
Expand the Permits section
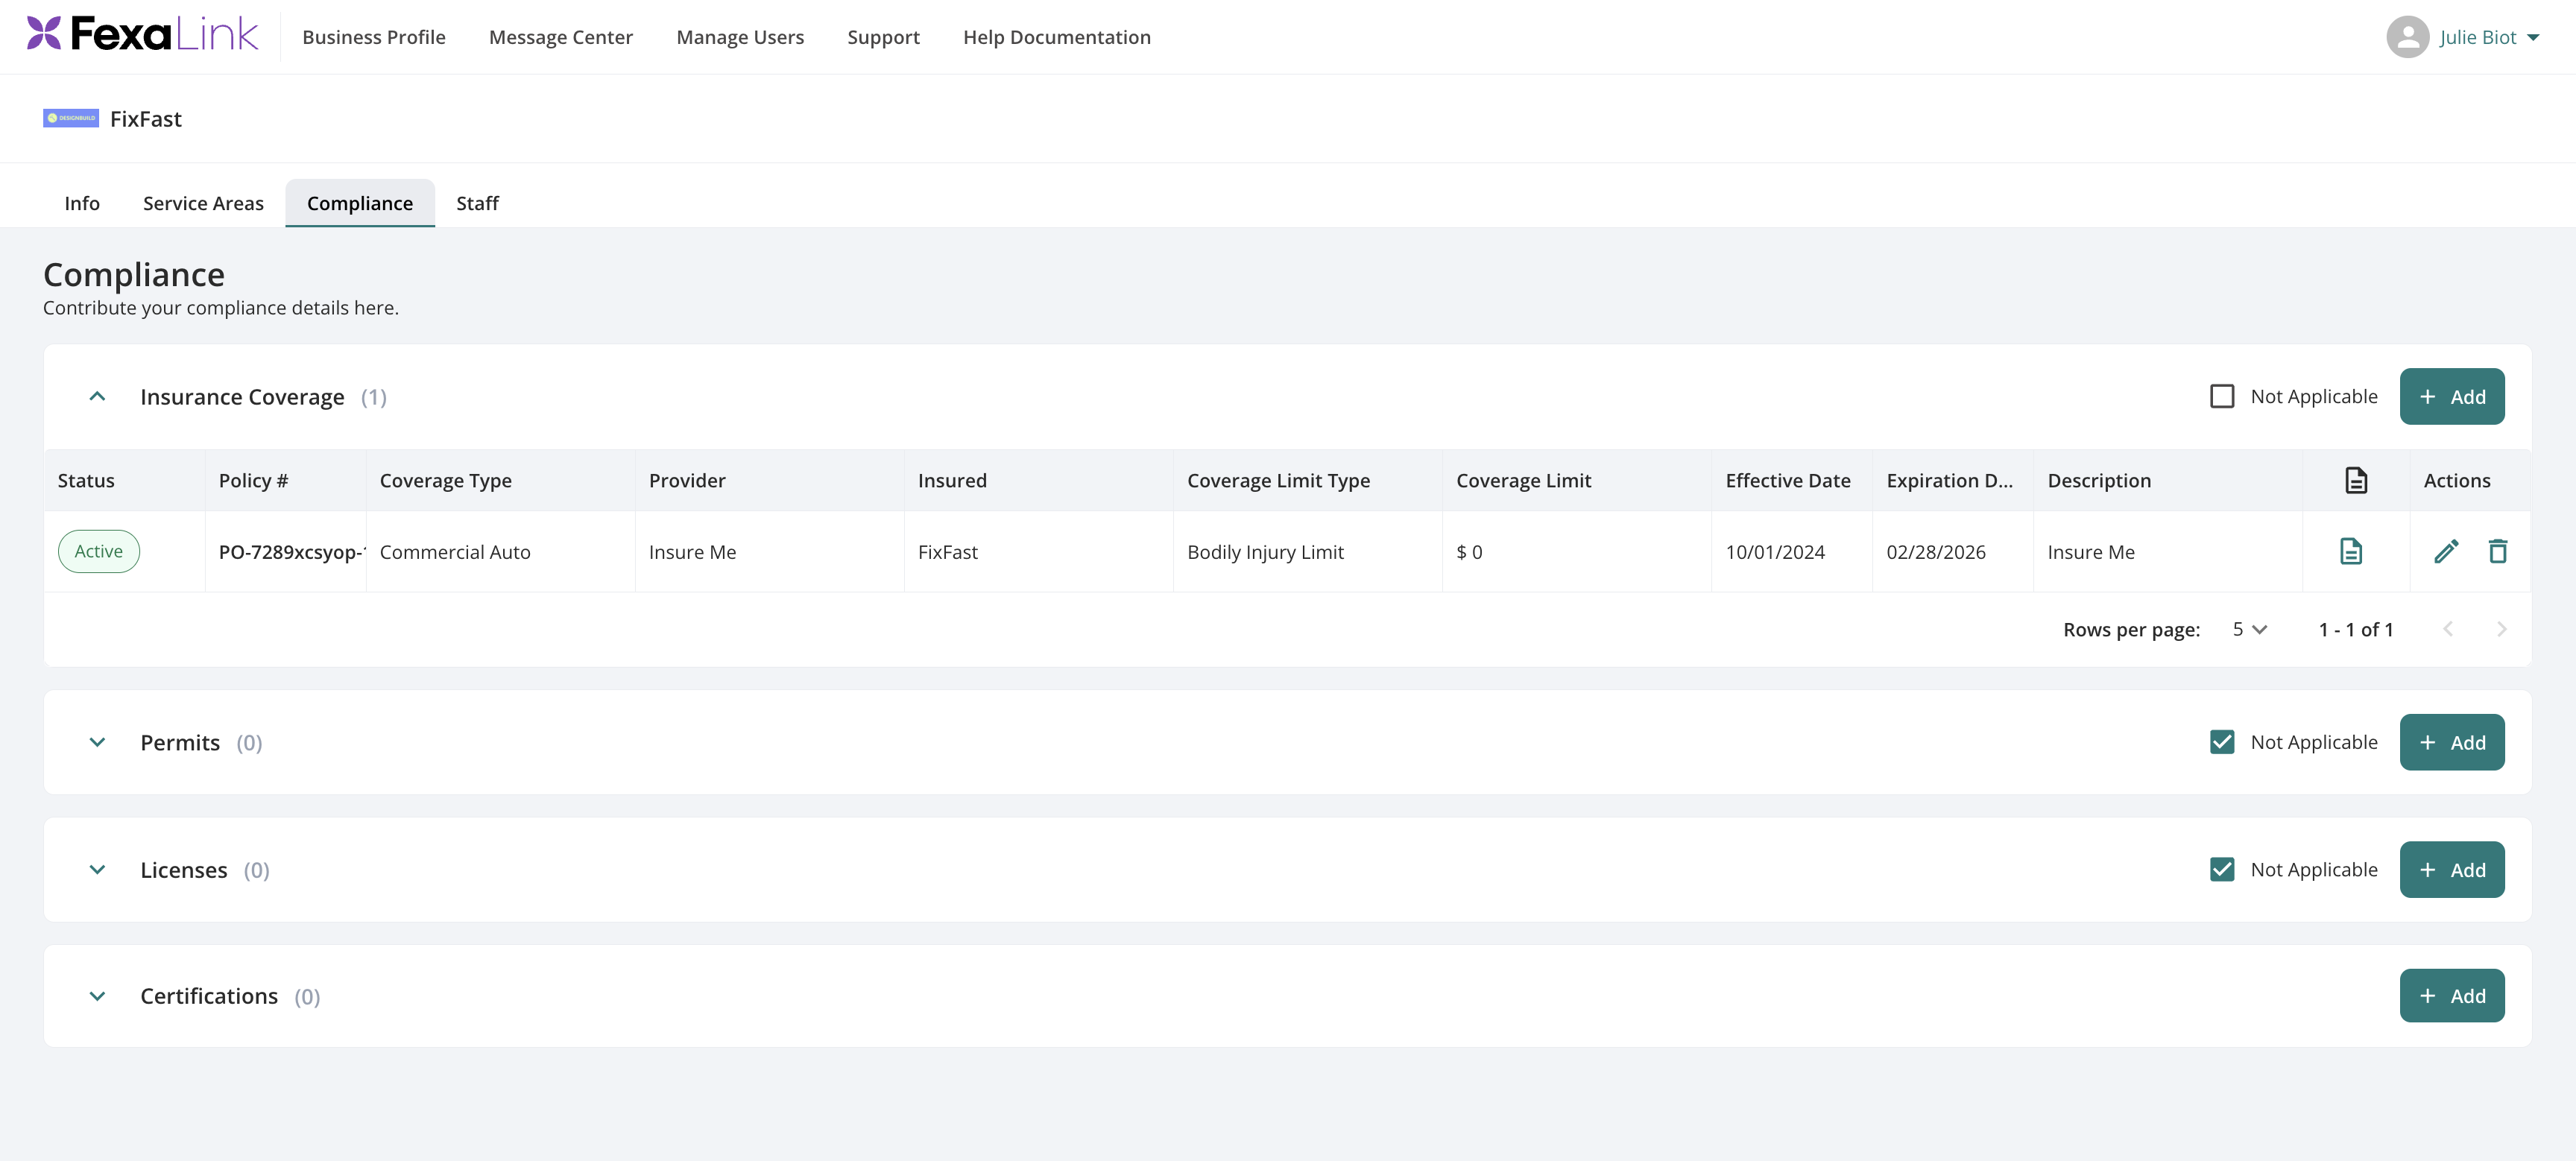click(x=97, y=742)
